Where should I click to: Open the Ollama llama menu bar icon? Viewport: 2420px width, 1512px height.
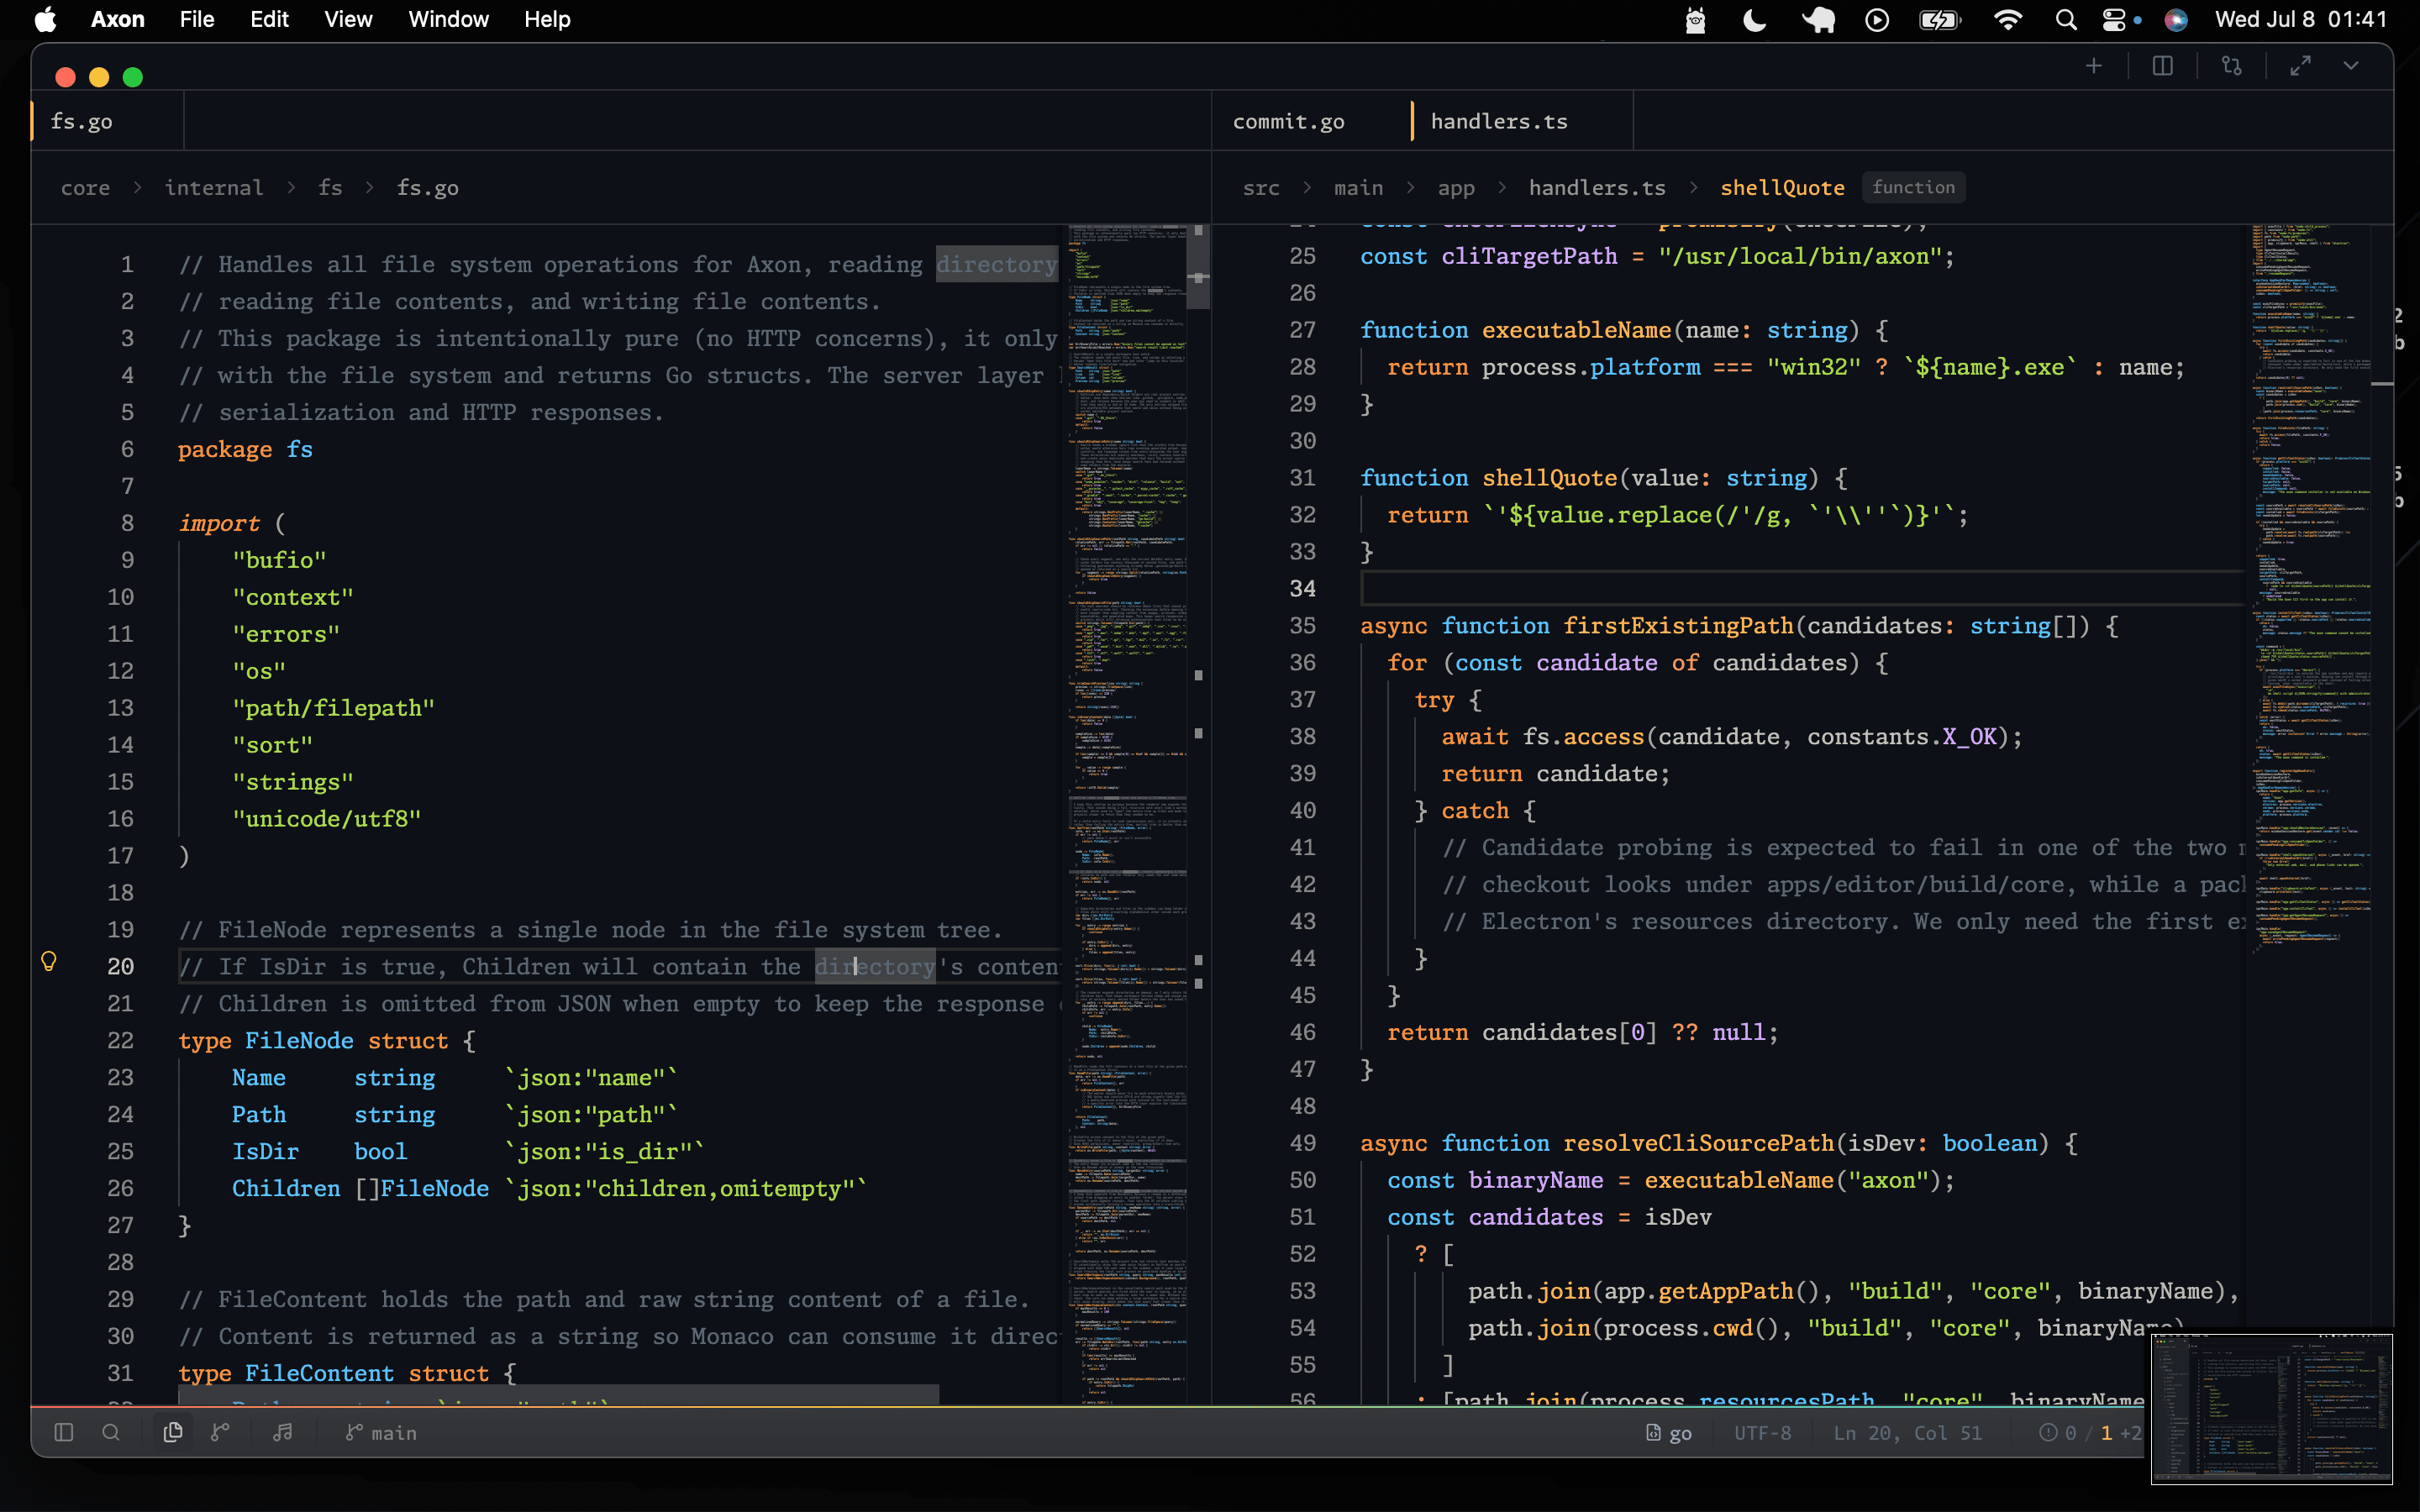coord(1695,20)
